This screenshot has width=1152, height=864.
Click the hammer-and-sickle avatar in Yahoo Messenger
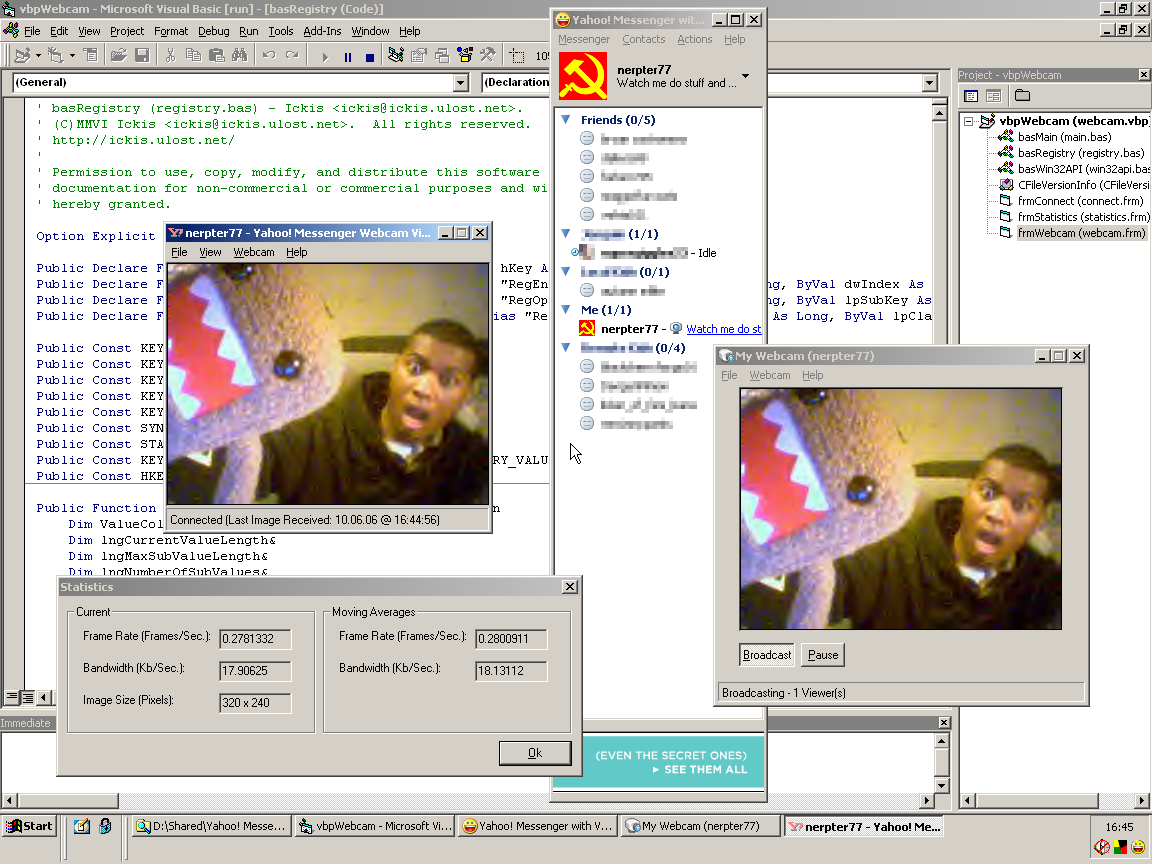tap(583, 76)
